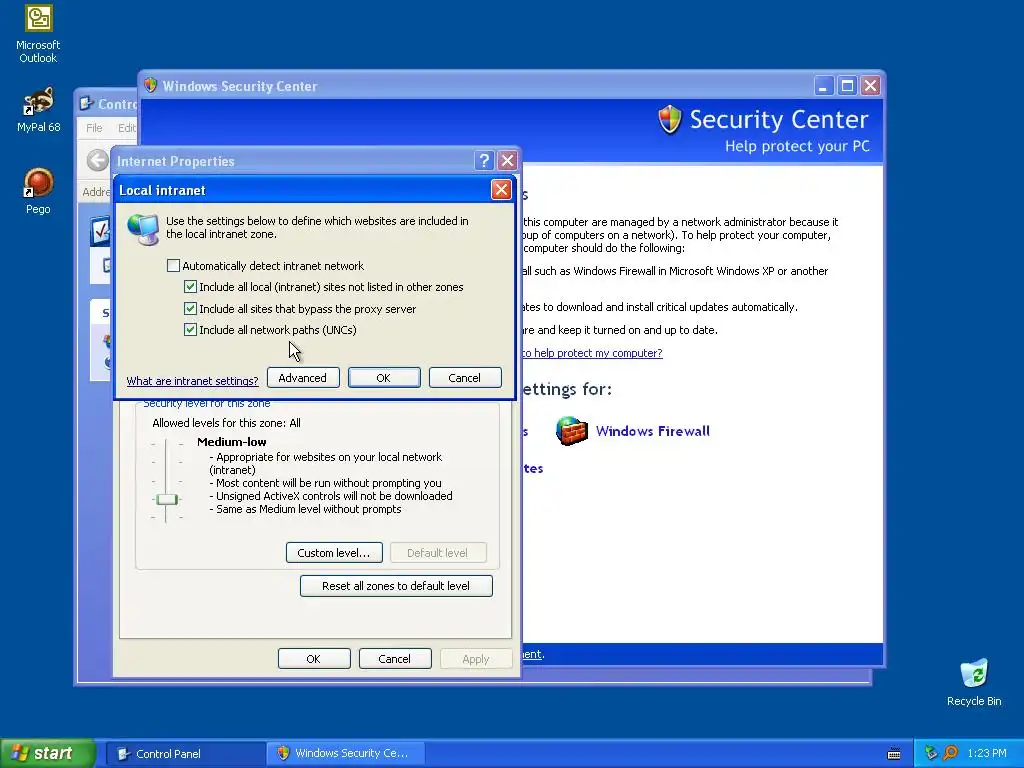Image resolution: width=1024 pixels, height=768 pixels.
Task: Click the back arrow in Control Panel
Action: (x=97, y=160)
